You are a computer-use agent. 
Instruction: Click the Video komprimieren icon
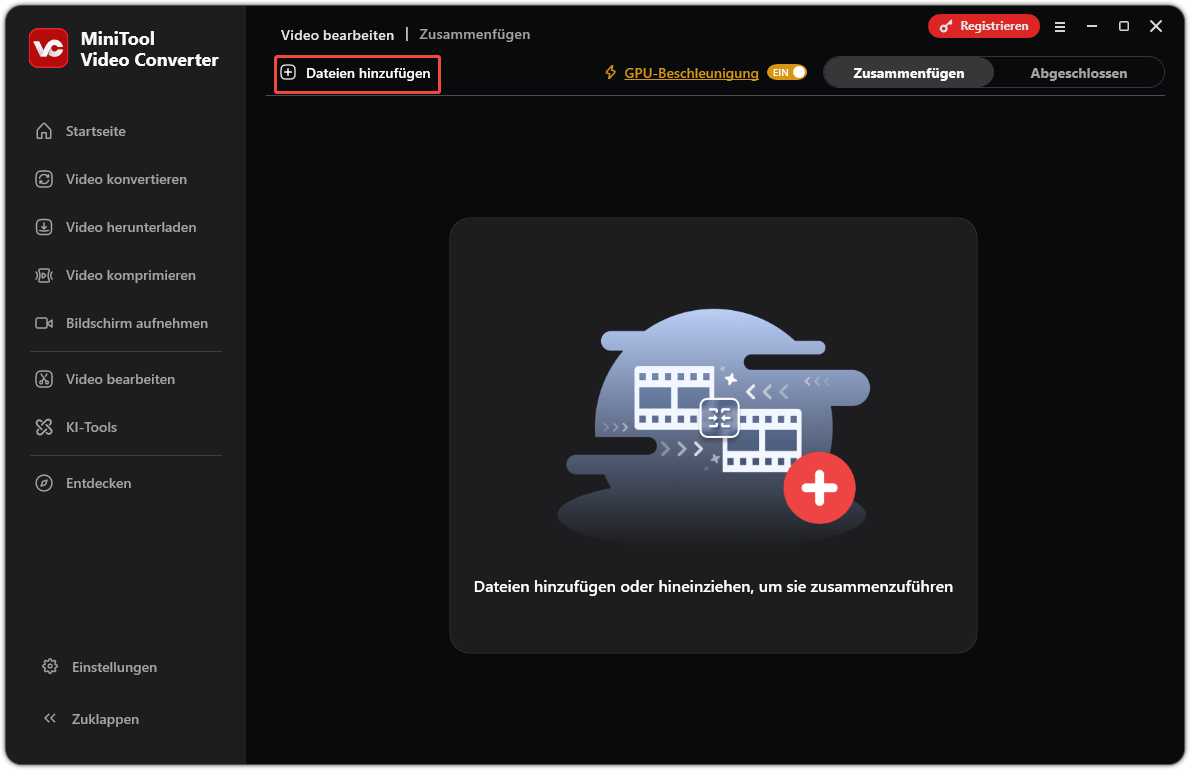click(x=44, y=275)
